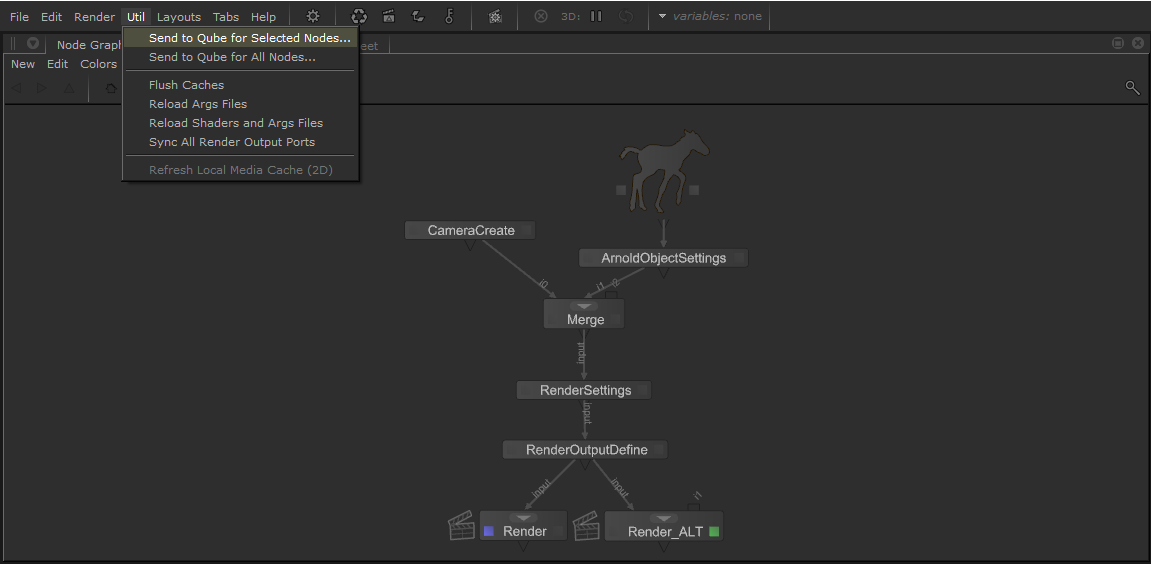Expand the Merge node dropdown arrow
Image resolution: width=1151 pixels, height=564 pixels.
[584, 306]
